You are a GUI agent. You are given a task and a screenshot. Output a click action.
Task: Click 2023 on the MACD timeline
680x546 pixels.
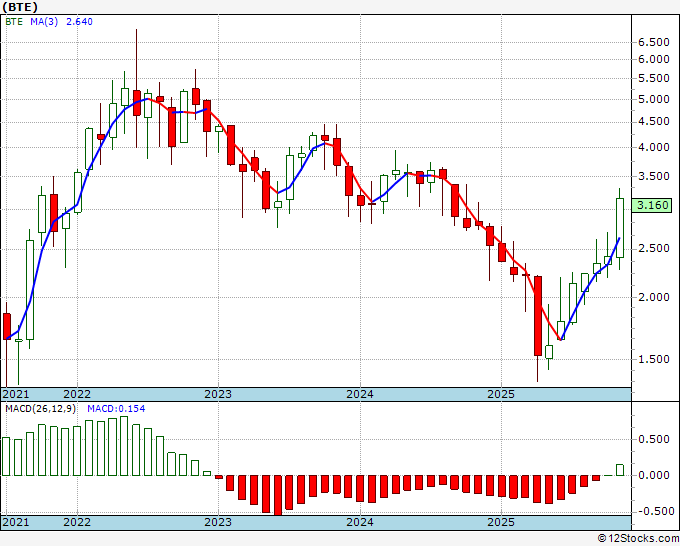tap(218, 522)
